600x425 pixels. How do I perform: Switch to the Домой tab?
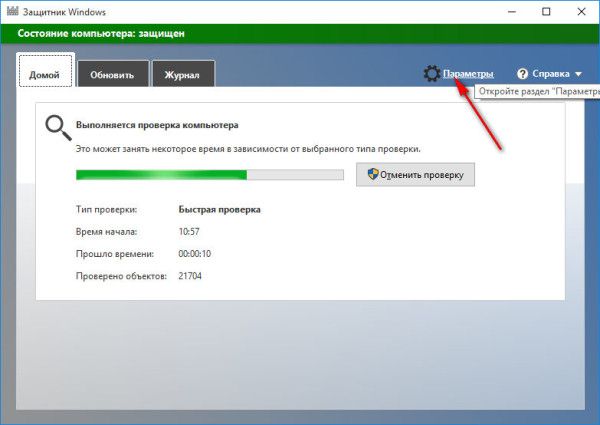(45, 71)
